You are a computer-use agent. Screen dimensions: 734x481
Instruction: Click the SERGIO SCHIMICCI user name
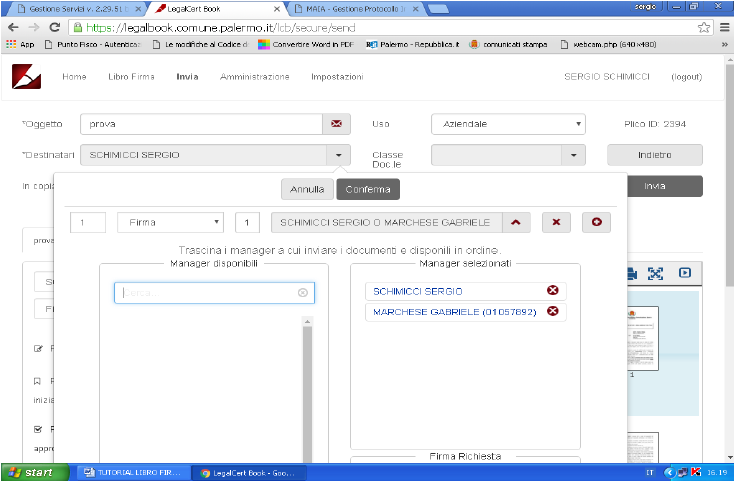click(607, 77)
